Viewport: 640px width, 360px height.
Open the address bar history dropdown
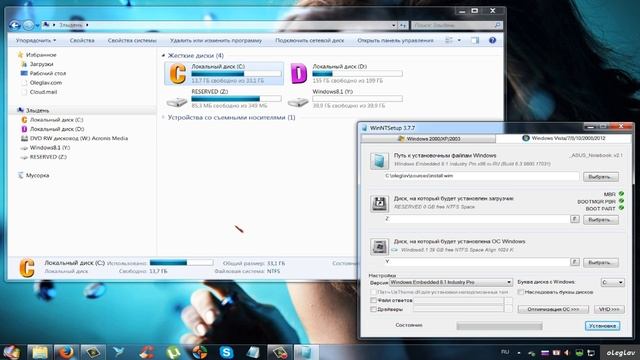(x=393, y=25)
